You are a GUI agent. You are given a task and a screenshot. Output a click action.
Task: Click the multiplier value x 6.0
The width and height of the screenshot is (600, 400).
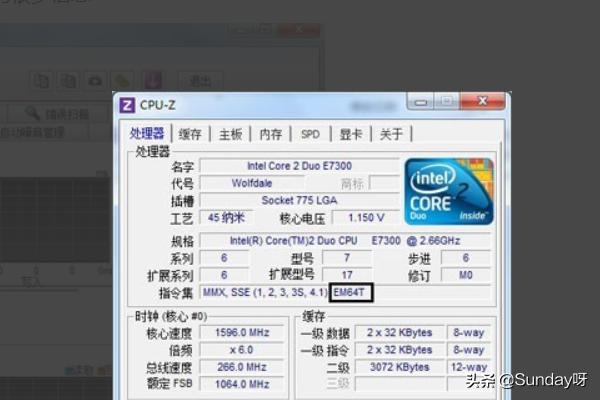(242, 350)
